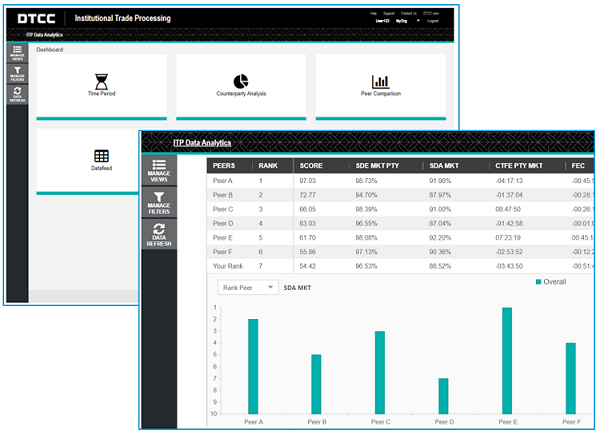
Task: Click SDA MKT value 92.20%
Action: pos(440,238)
